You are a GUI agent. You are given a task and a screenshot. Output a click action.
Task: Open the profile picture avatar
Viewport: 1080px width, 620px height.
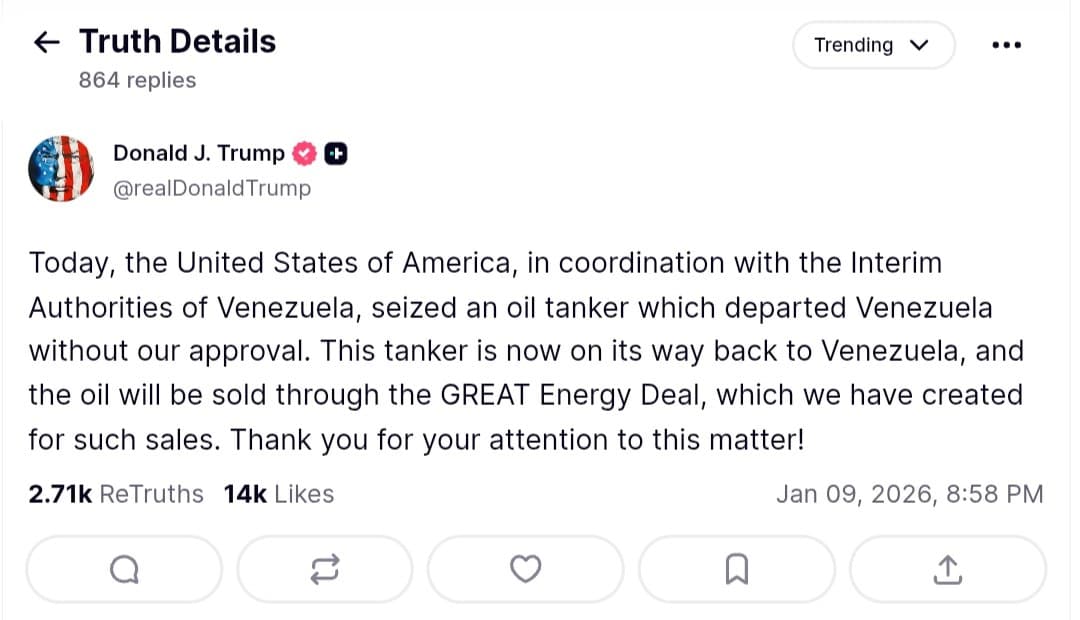pos(61,168)
